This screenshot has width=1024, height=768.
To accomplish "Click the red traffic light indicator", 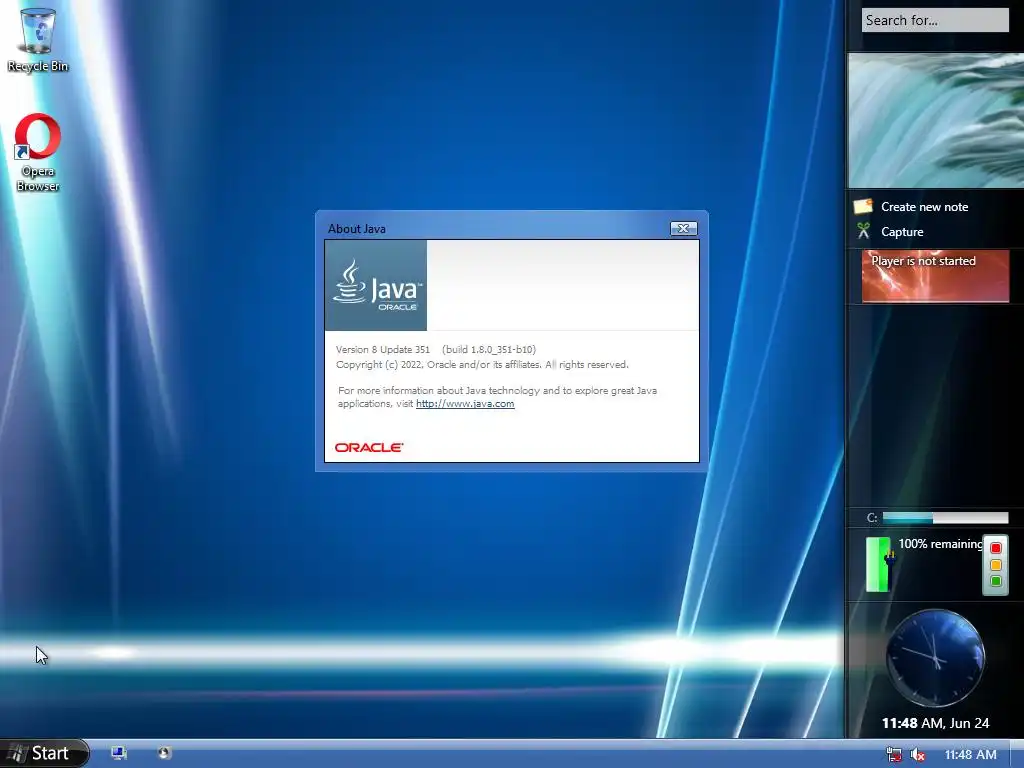I will tap(996, 548).
